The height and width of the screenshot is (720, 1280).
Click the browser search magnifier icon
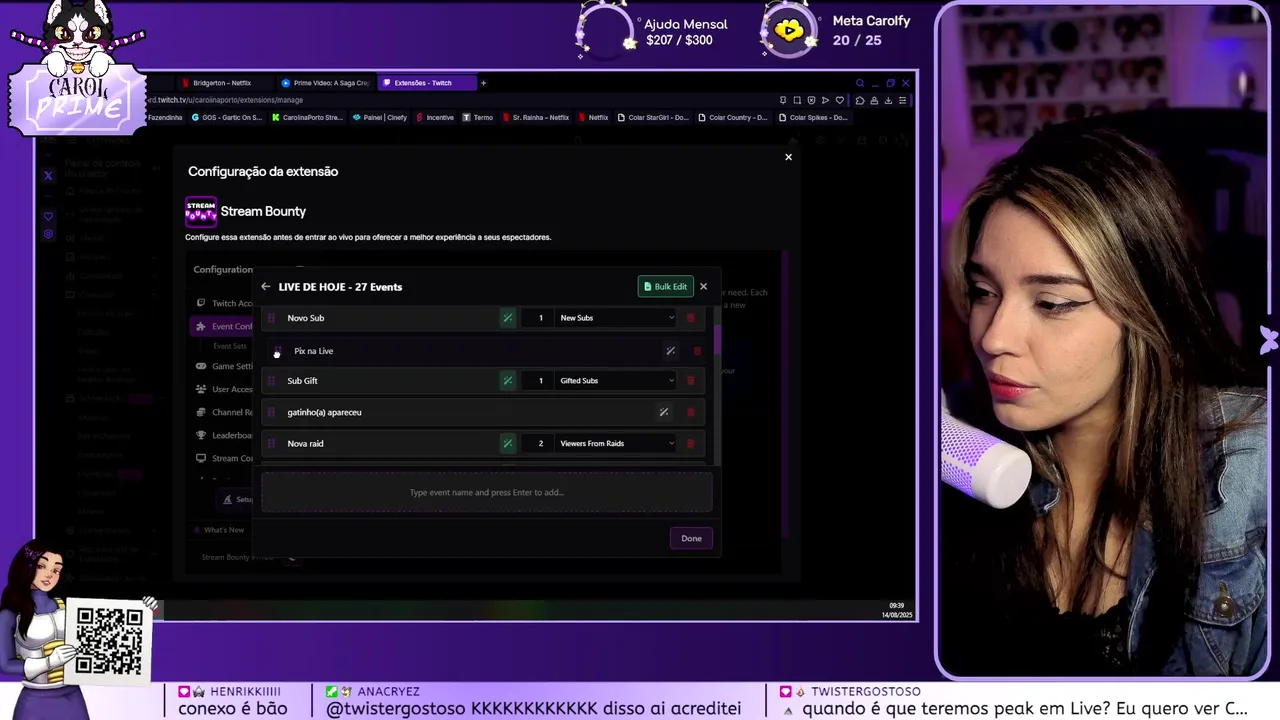pos(859,83)
